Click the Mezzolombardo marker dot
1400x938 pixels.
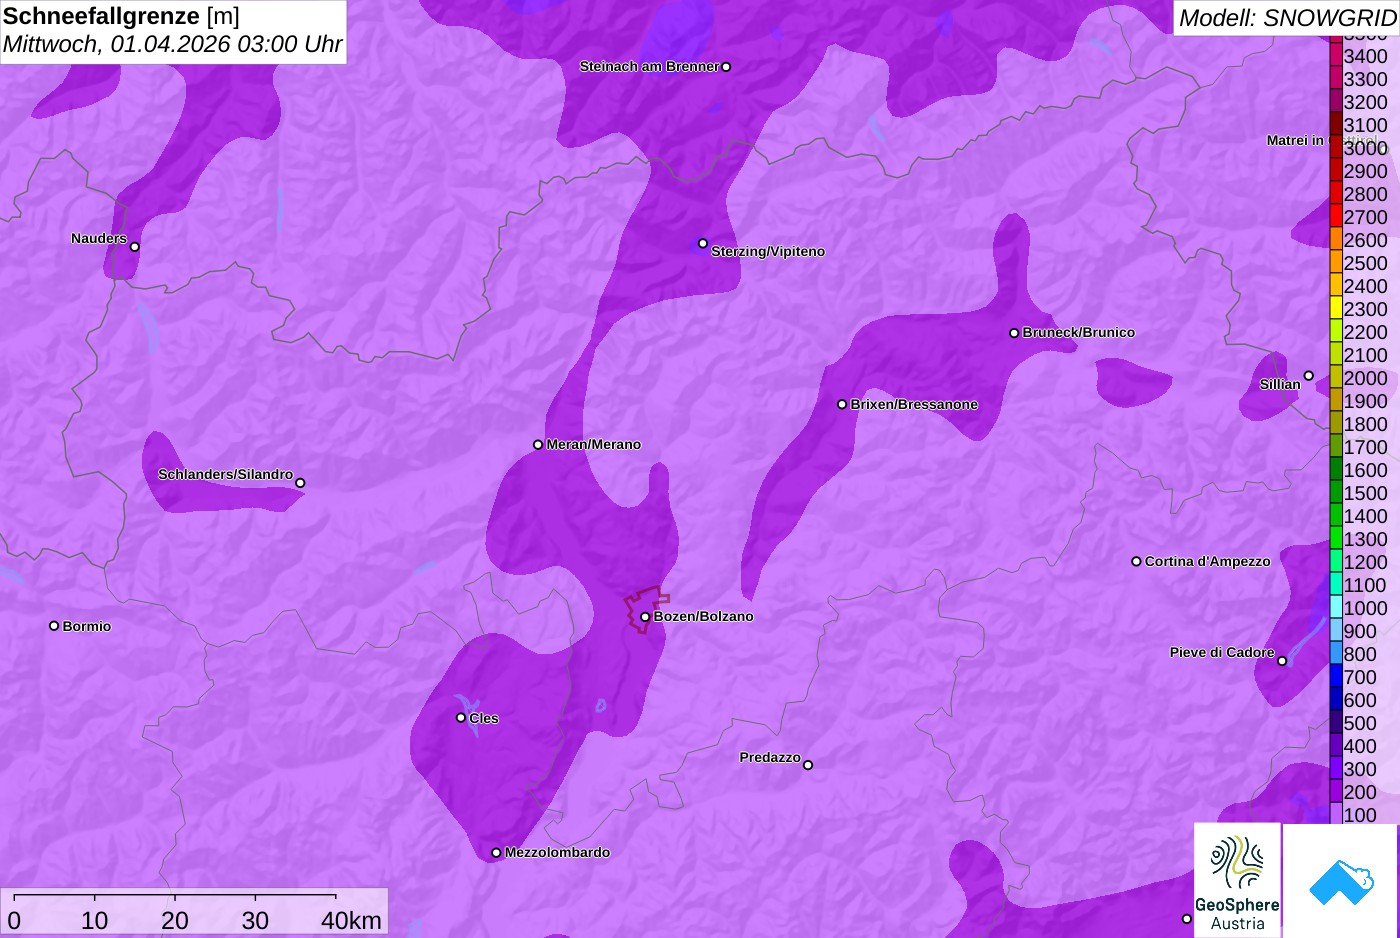(x=496, y=853)
